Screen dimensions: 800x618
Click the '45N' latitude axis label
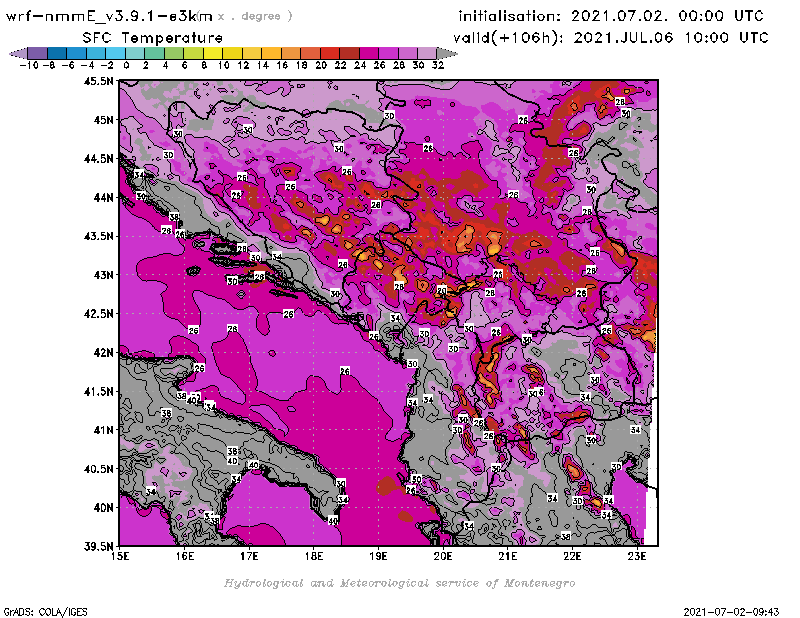coord(103,120)
